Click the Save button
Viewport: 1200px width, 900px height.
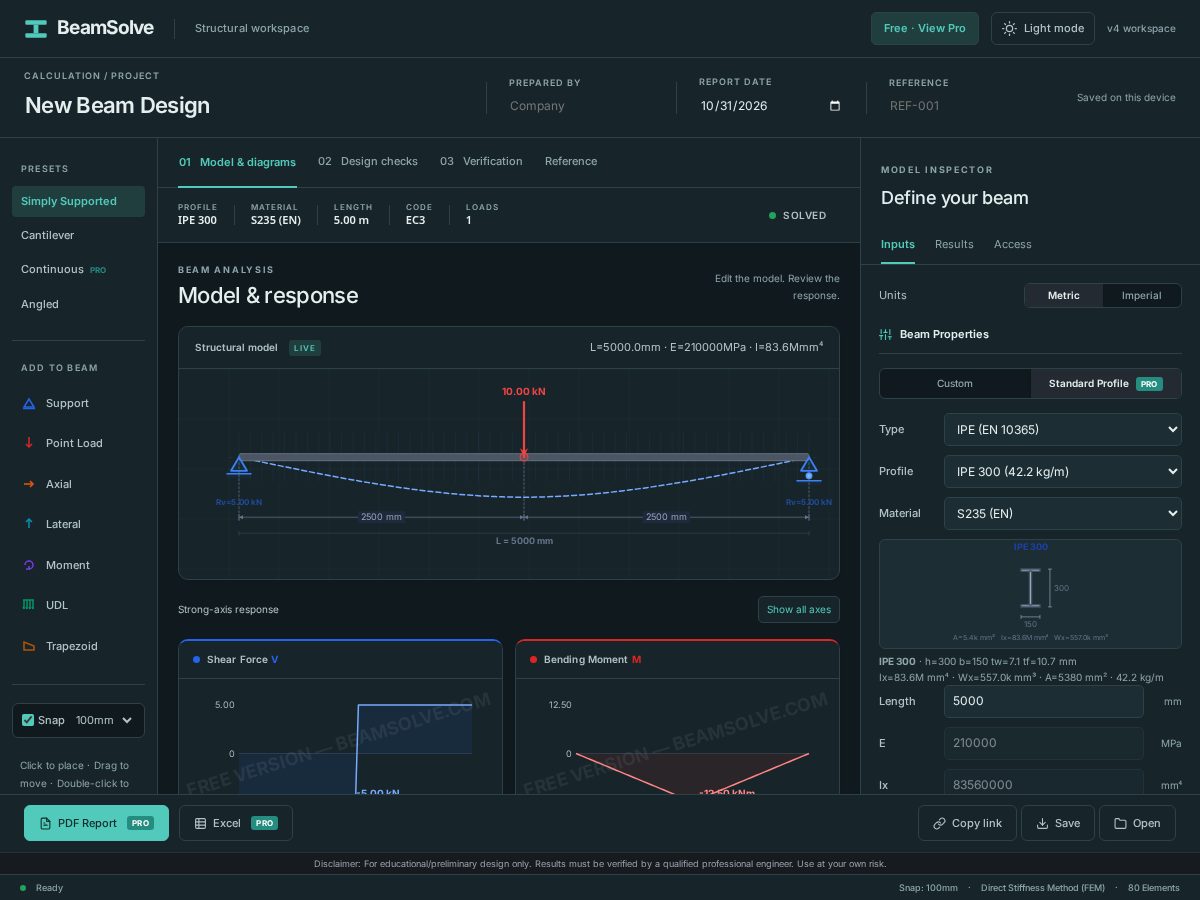1058,823
